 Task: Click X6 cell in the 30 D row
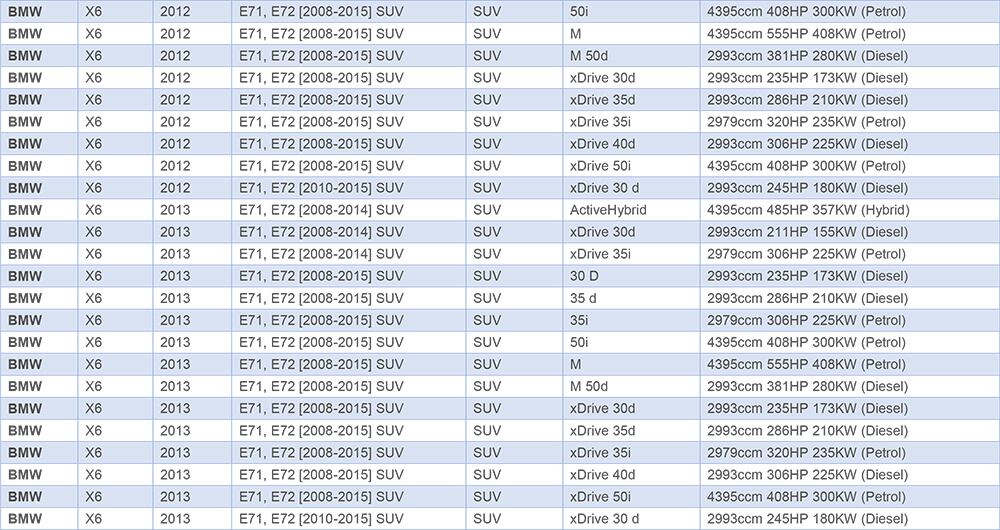(94, 276)
